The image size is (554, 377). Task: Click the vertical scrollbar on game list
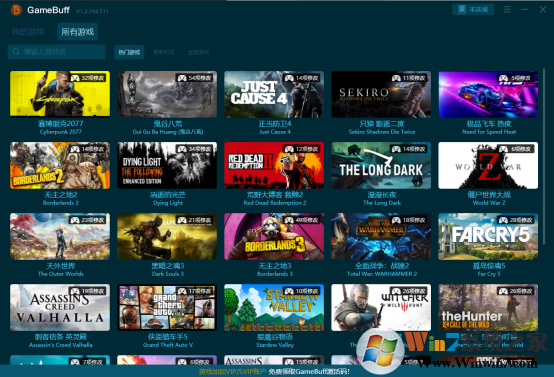[x=544, y=155]
